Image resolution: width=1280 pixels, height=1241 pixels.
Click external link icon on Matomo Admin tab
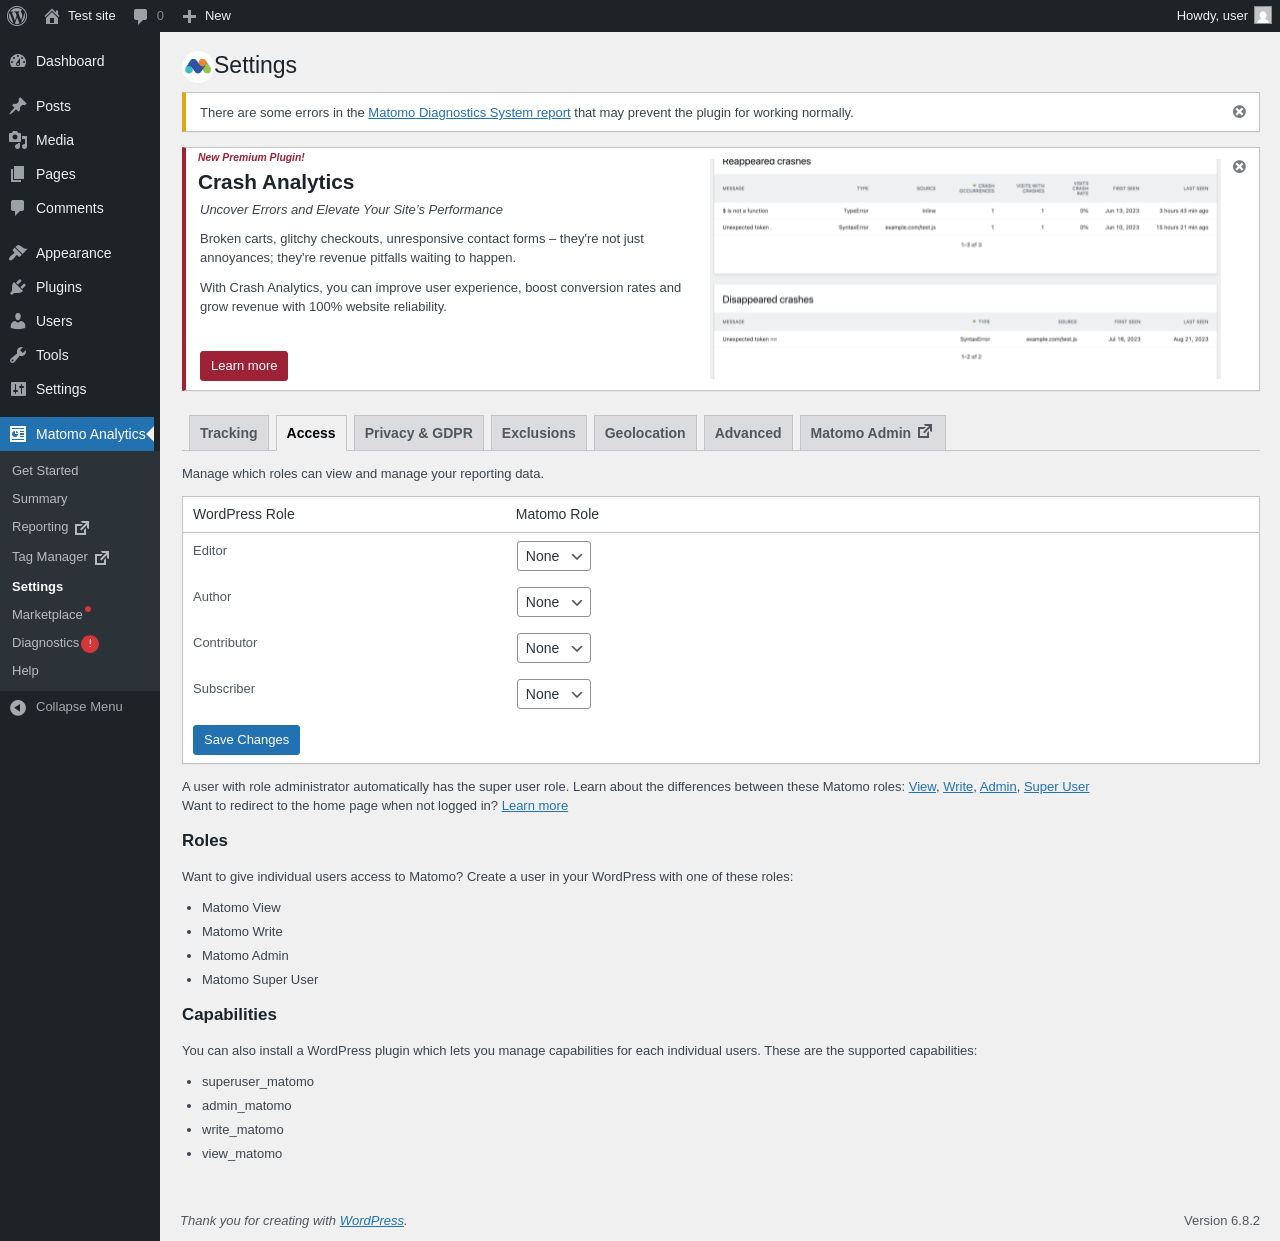click(925, 431)
